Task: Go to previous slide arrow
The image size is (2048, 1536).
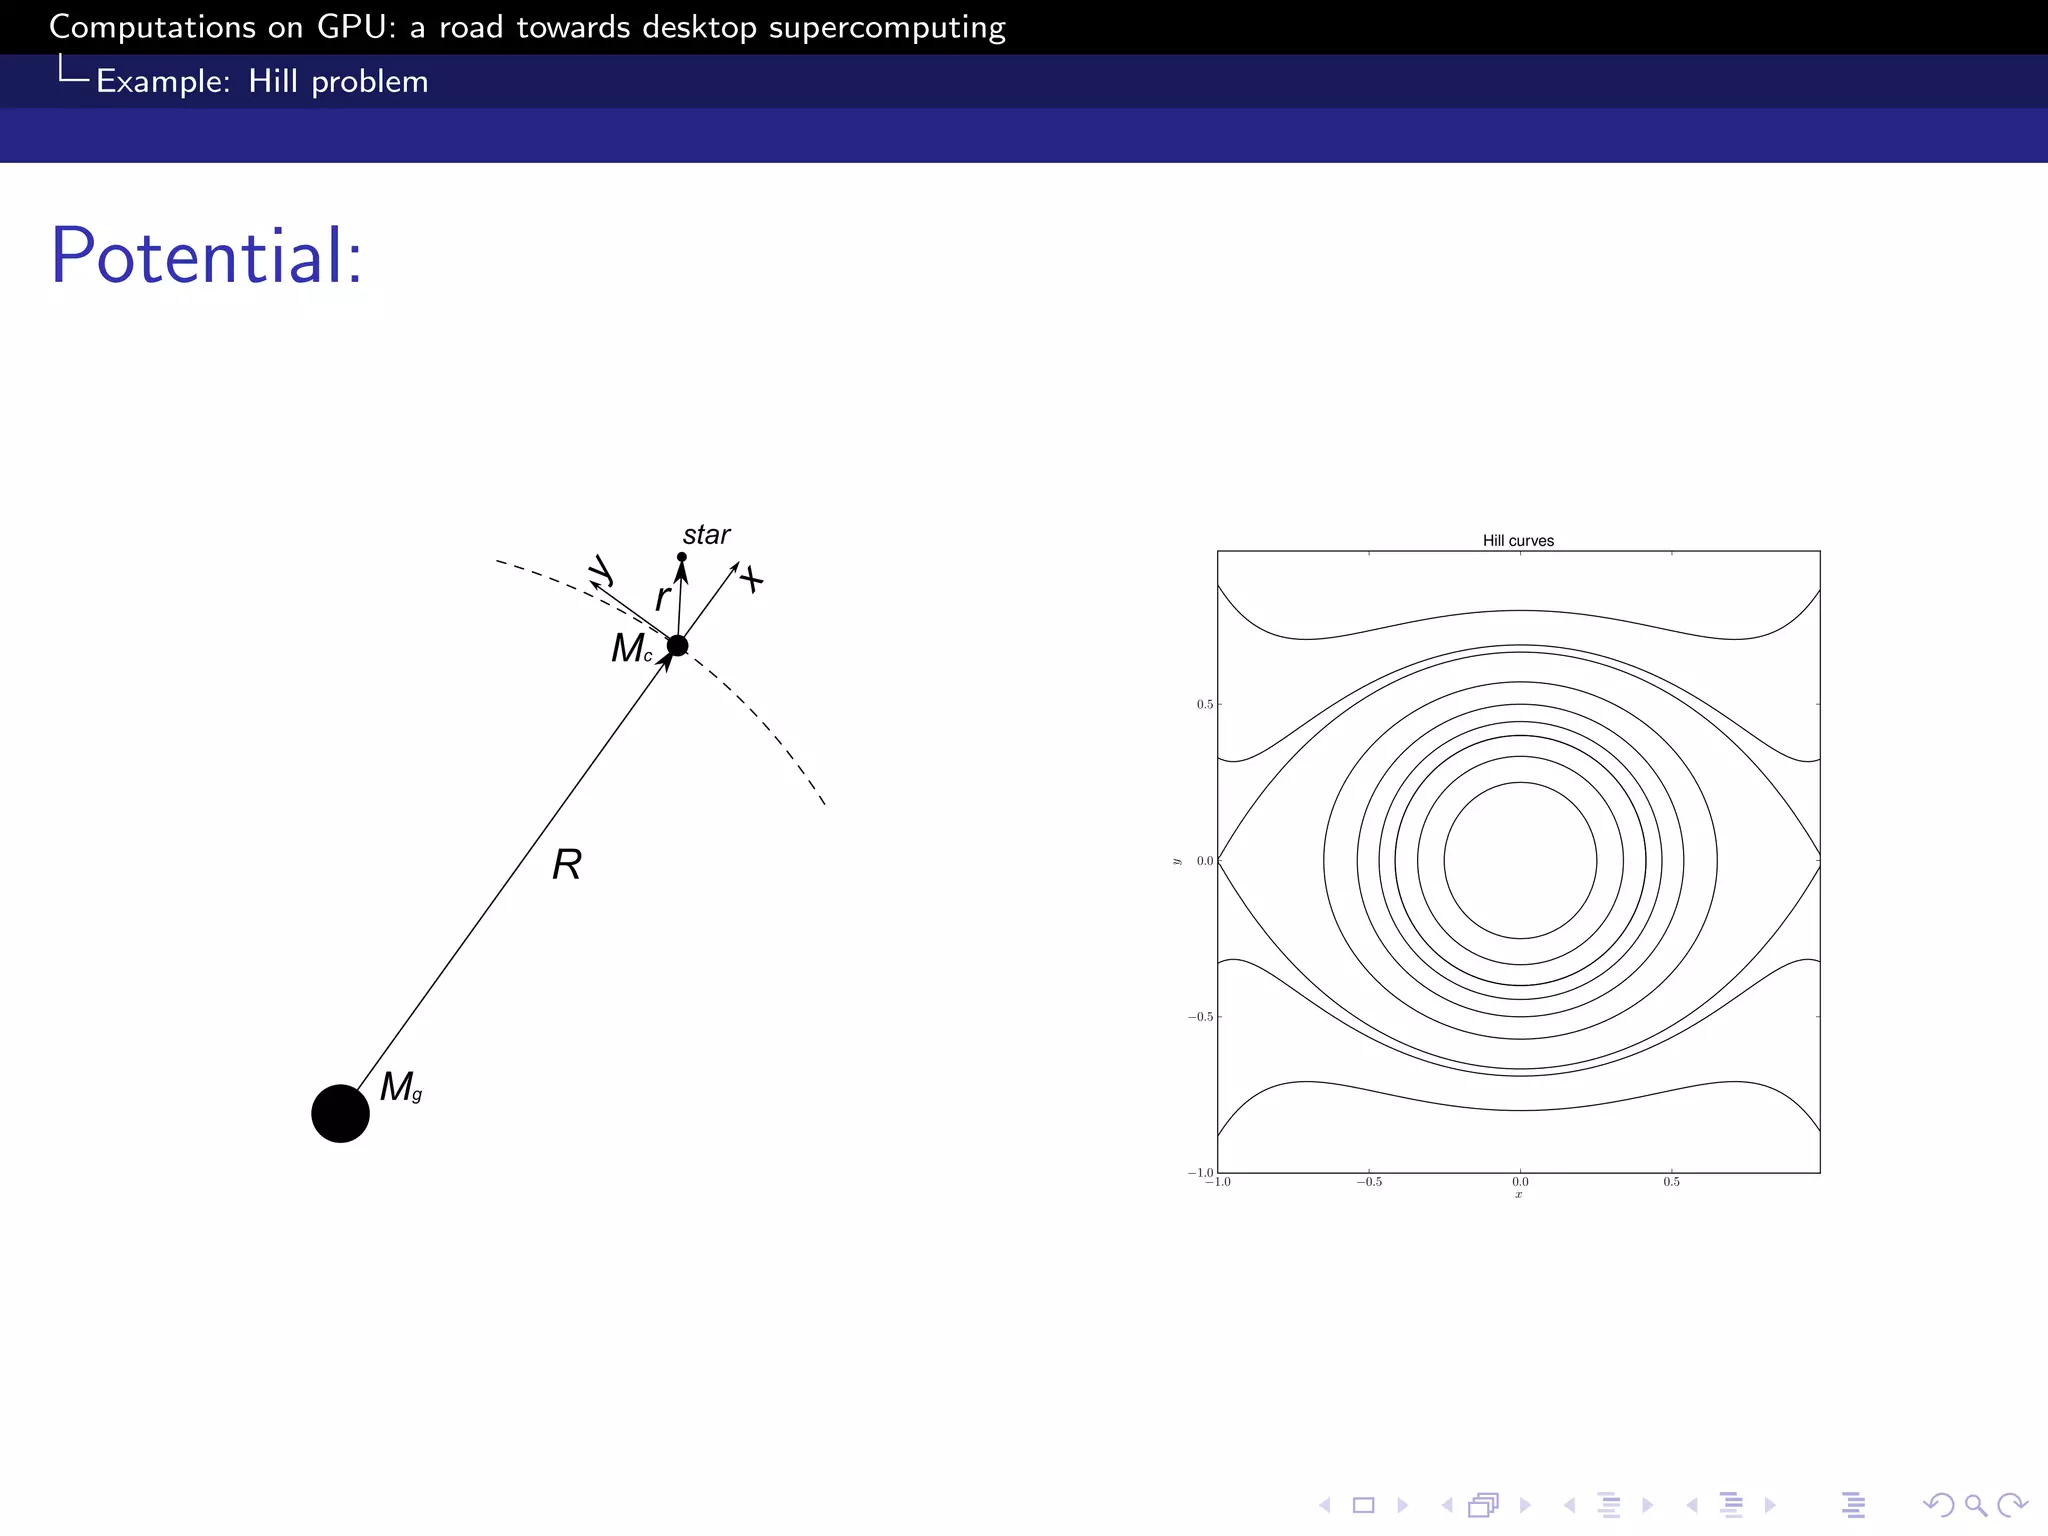Action: tap(1325, 1505)
